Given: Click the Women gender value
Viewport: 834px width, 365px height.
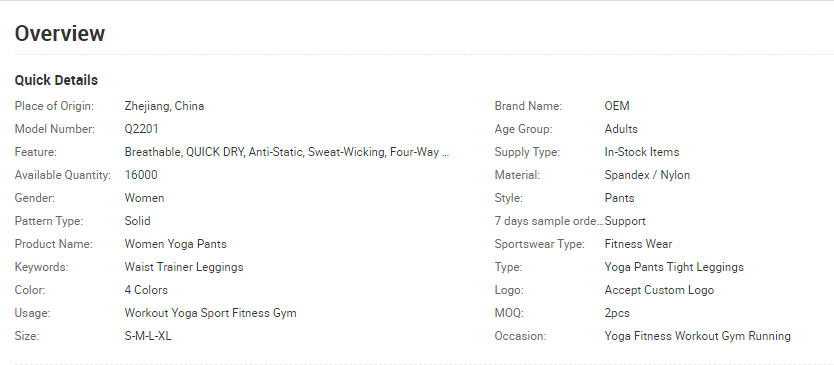Looking at the screenshot, I should tap(144, 198).
